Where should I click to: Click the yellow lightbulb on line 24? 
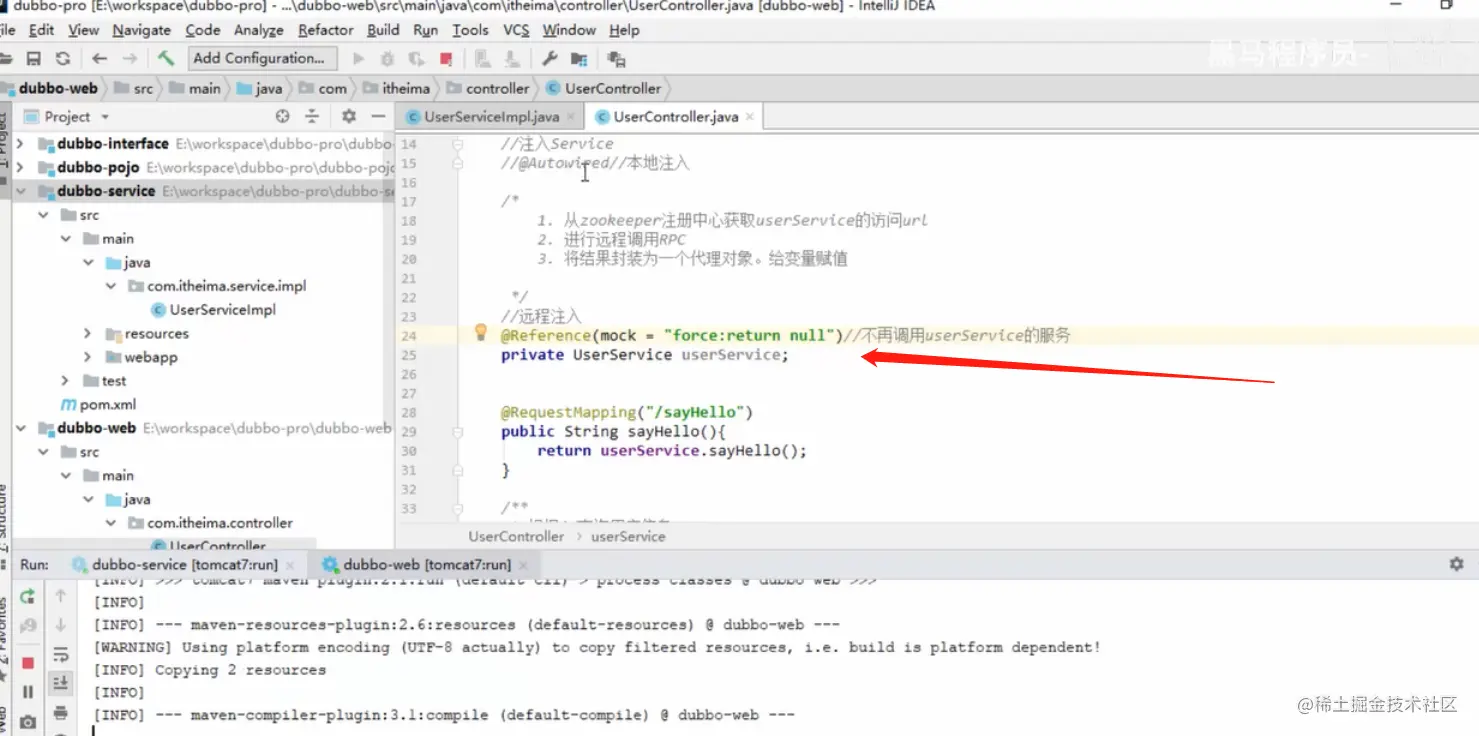480,332
